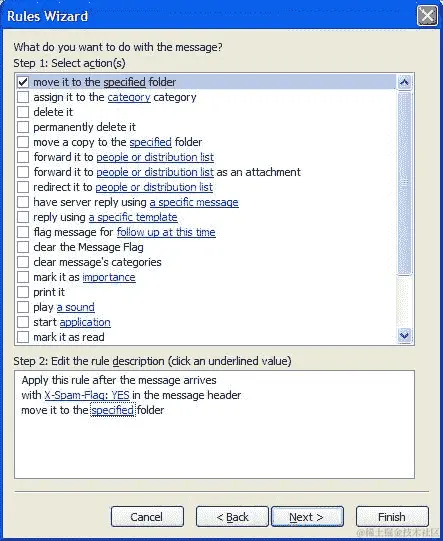The height and width of the screenshot is (541, 443).
Task: Click 'specified' link in first action row
Action: (x=125, y=82)
